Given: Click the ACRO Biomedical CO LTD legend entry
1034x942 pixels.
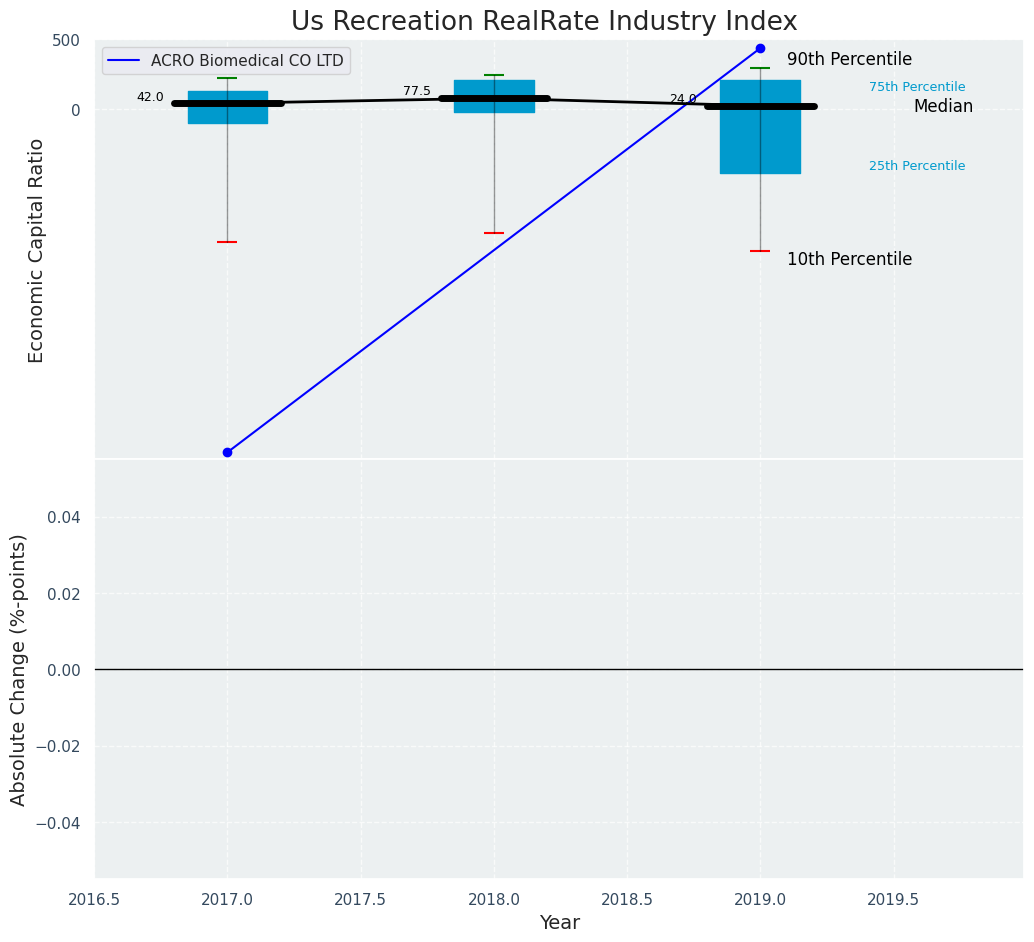Looking at the screenshot, I should click(x=246, y=61).
